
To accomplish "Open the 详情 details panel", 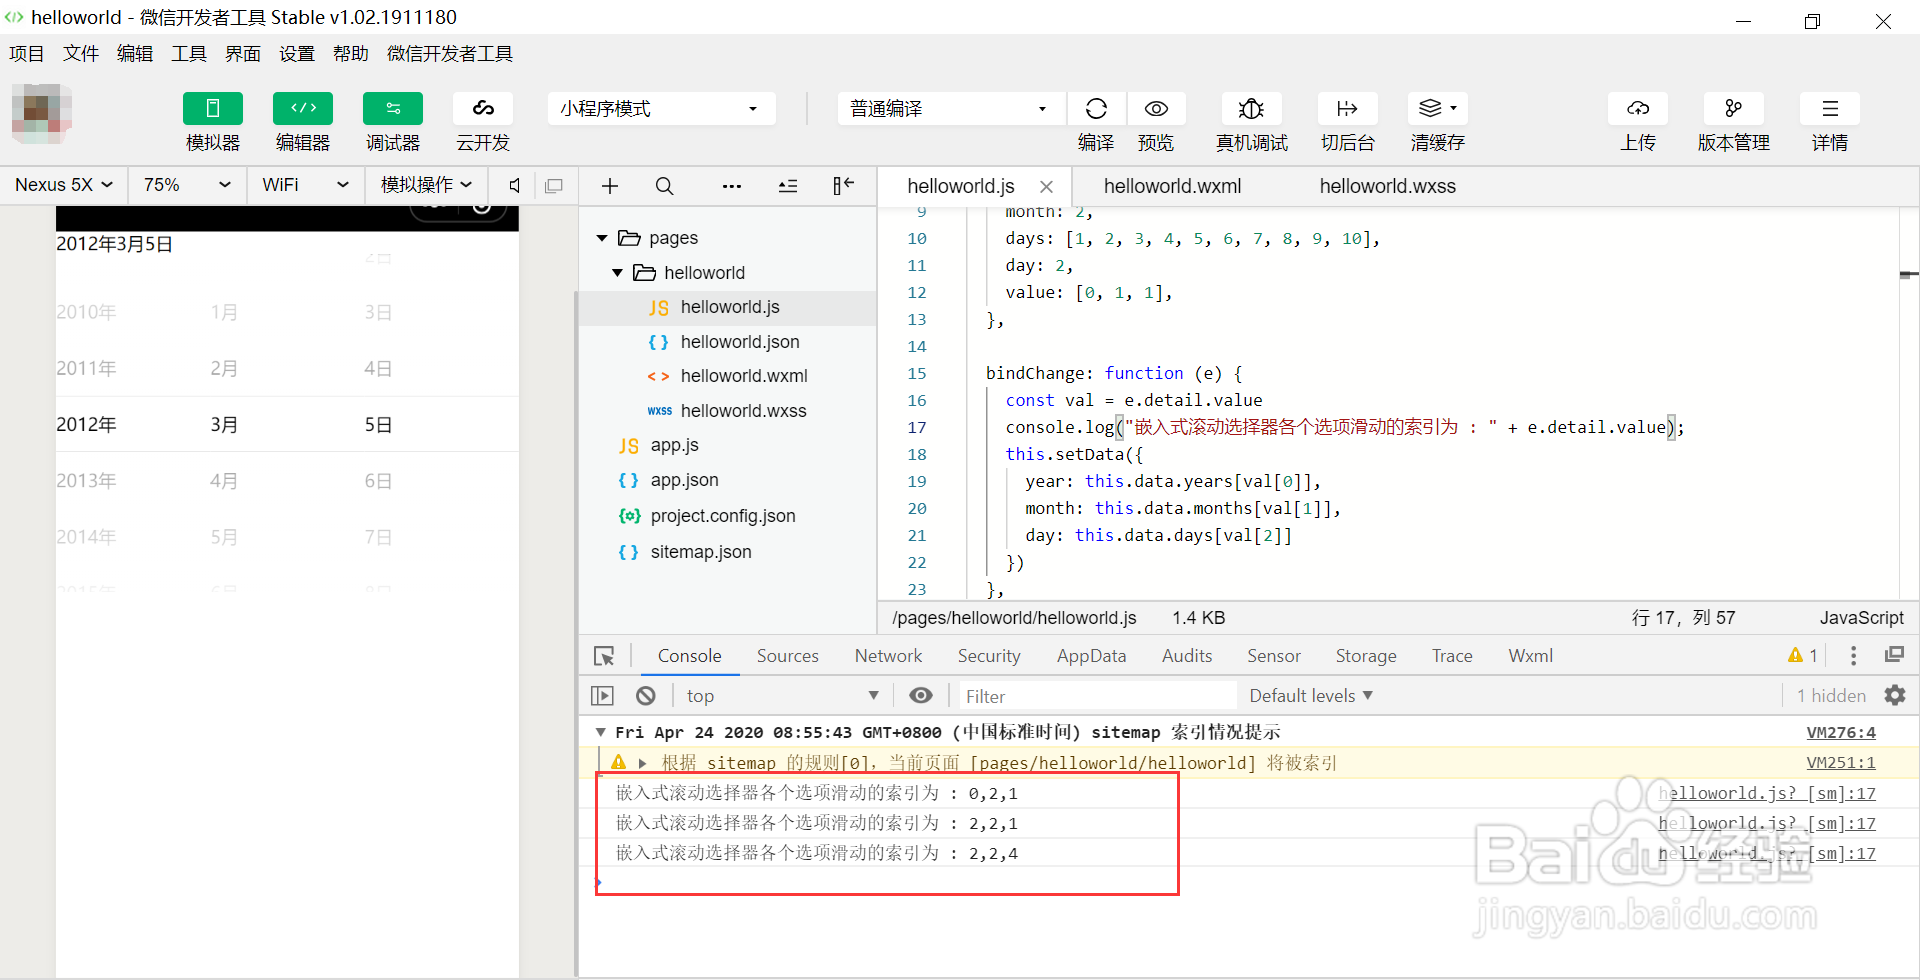I will (1829, 108).
